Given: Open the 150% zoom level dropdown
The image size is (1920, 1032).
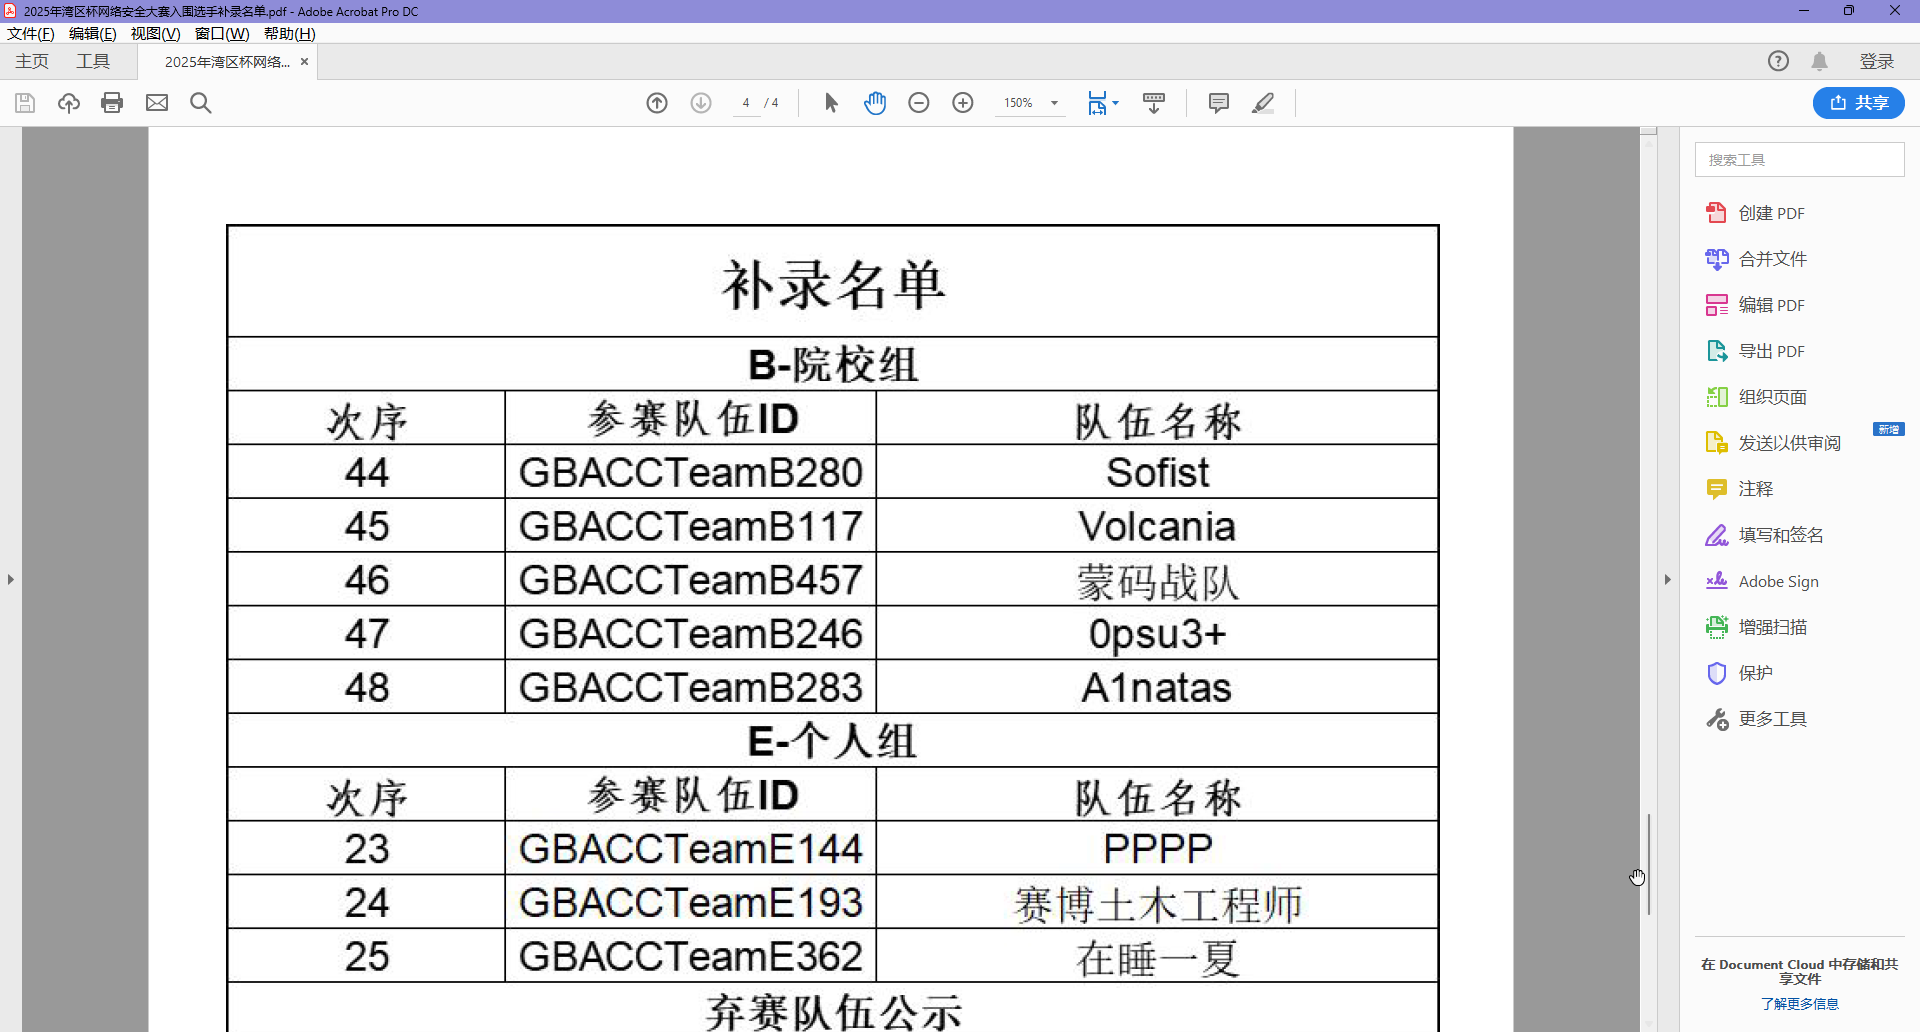Looking at the screenshot, I should point(1054,103).
